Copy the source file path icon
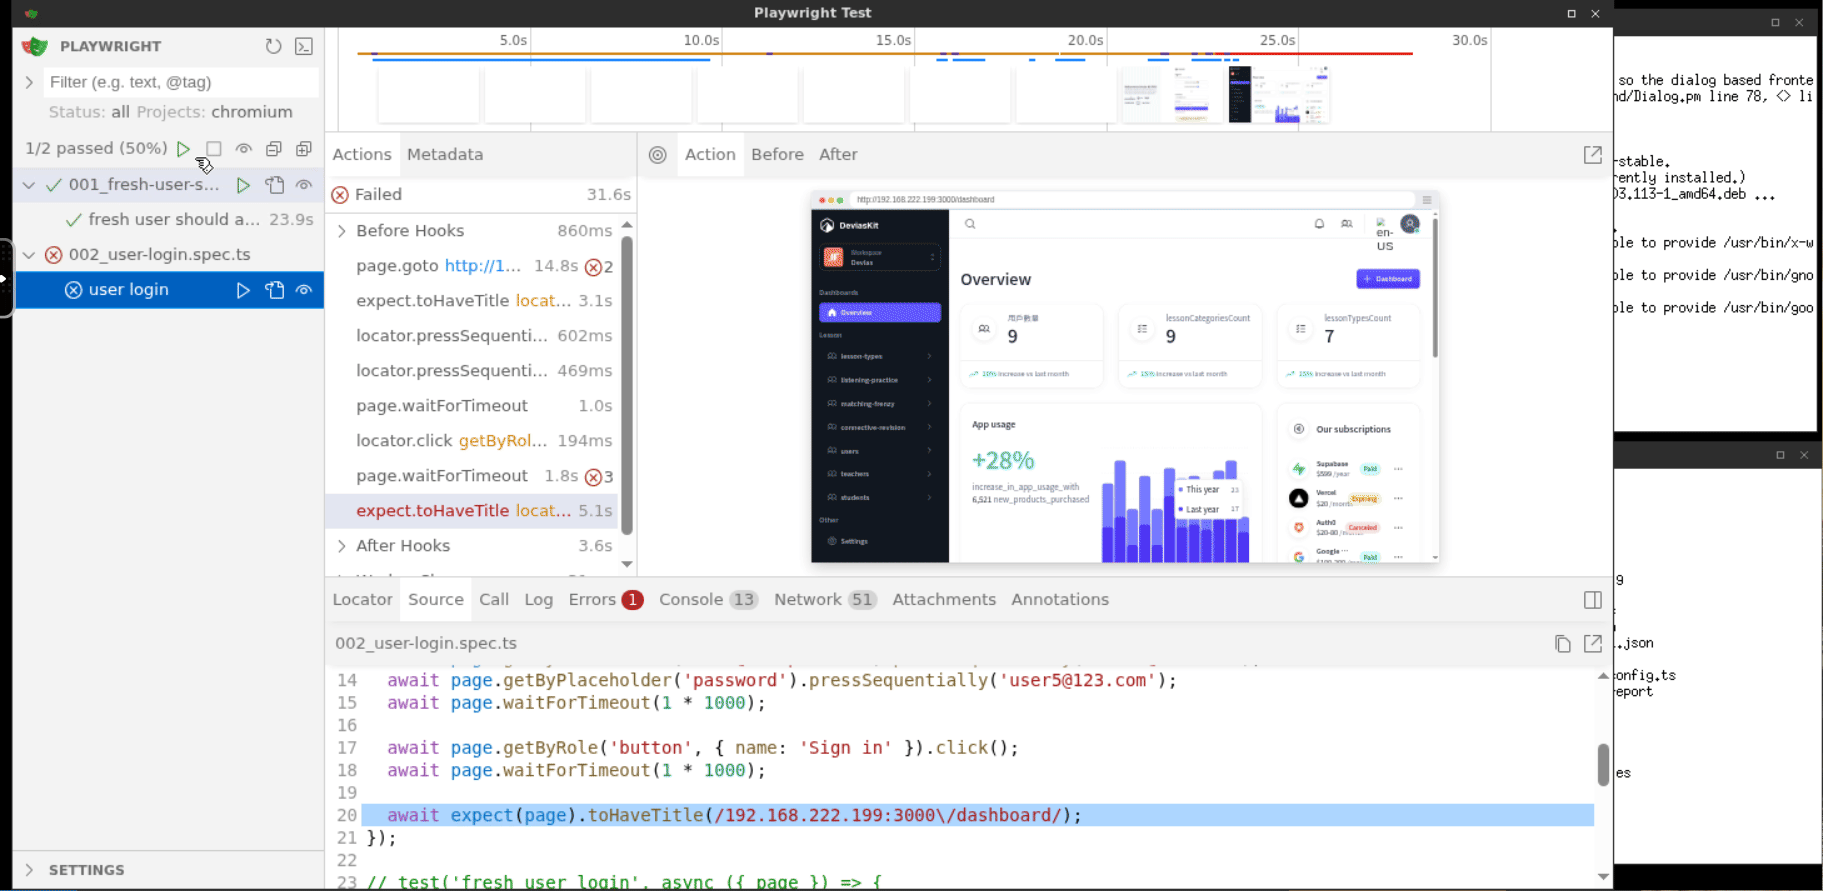This screenshot has width=1823, height=891. pos(1562,644)
